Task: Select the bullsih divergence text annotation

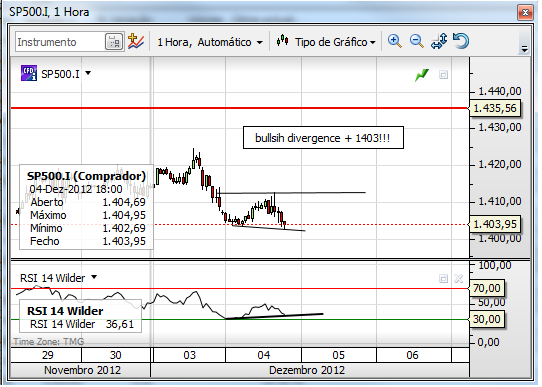Action: [323, 138]
